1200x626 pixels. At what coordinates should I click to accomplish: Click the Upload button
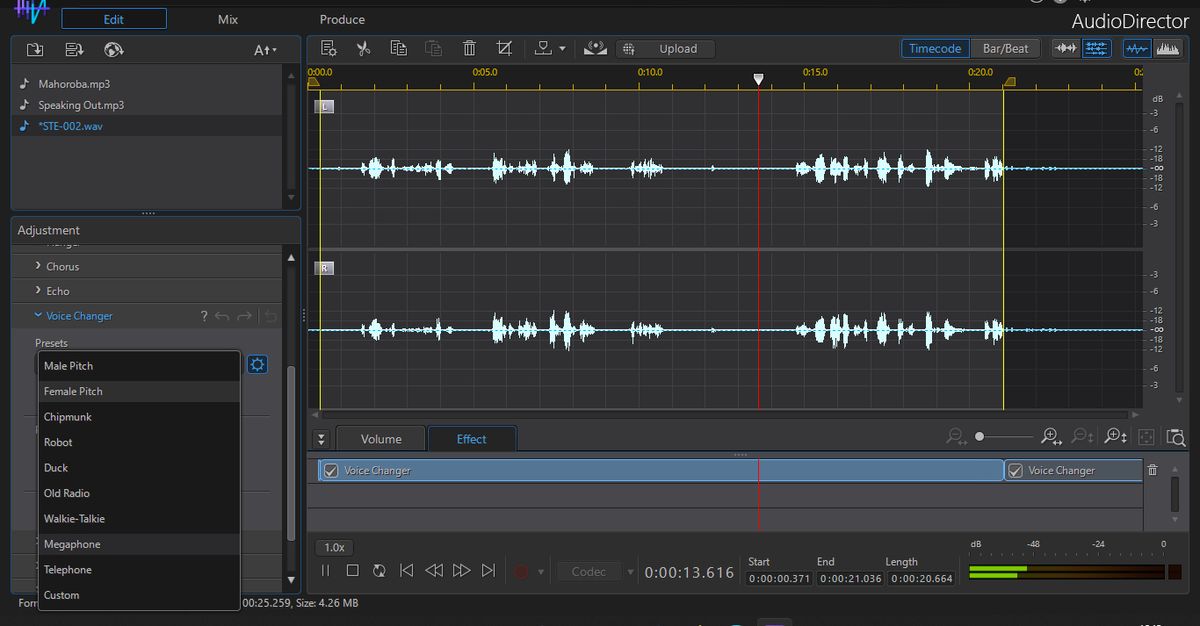click(x=678, y=48)
